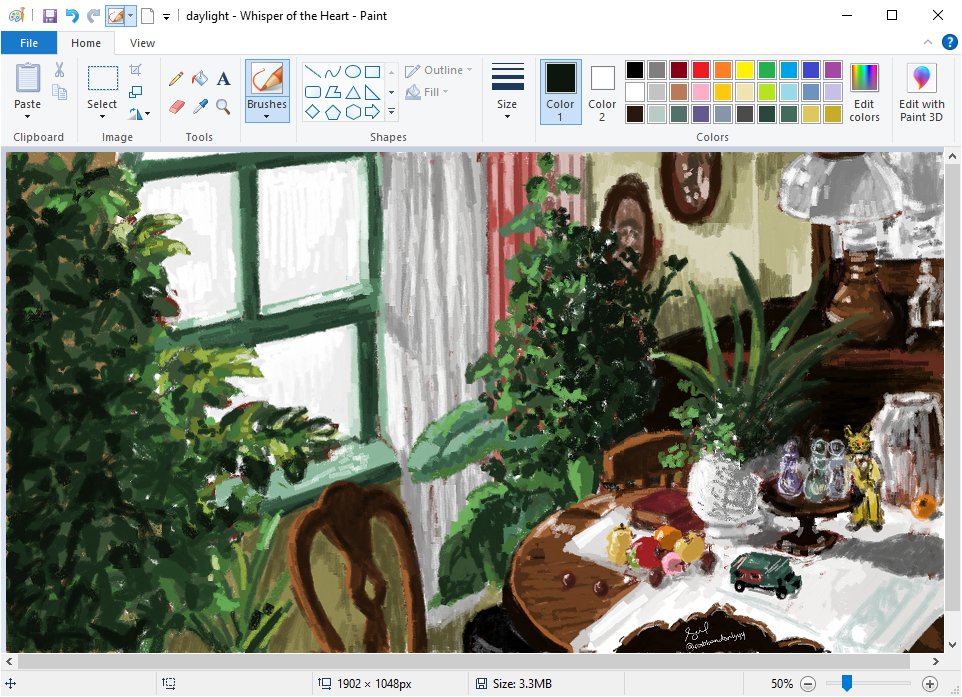This screenshot has width=962, height=697.
Task: Click the Resize icon in Image group
Action: pos(136,92)
